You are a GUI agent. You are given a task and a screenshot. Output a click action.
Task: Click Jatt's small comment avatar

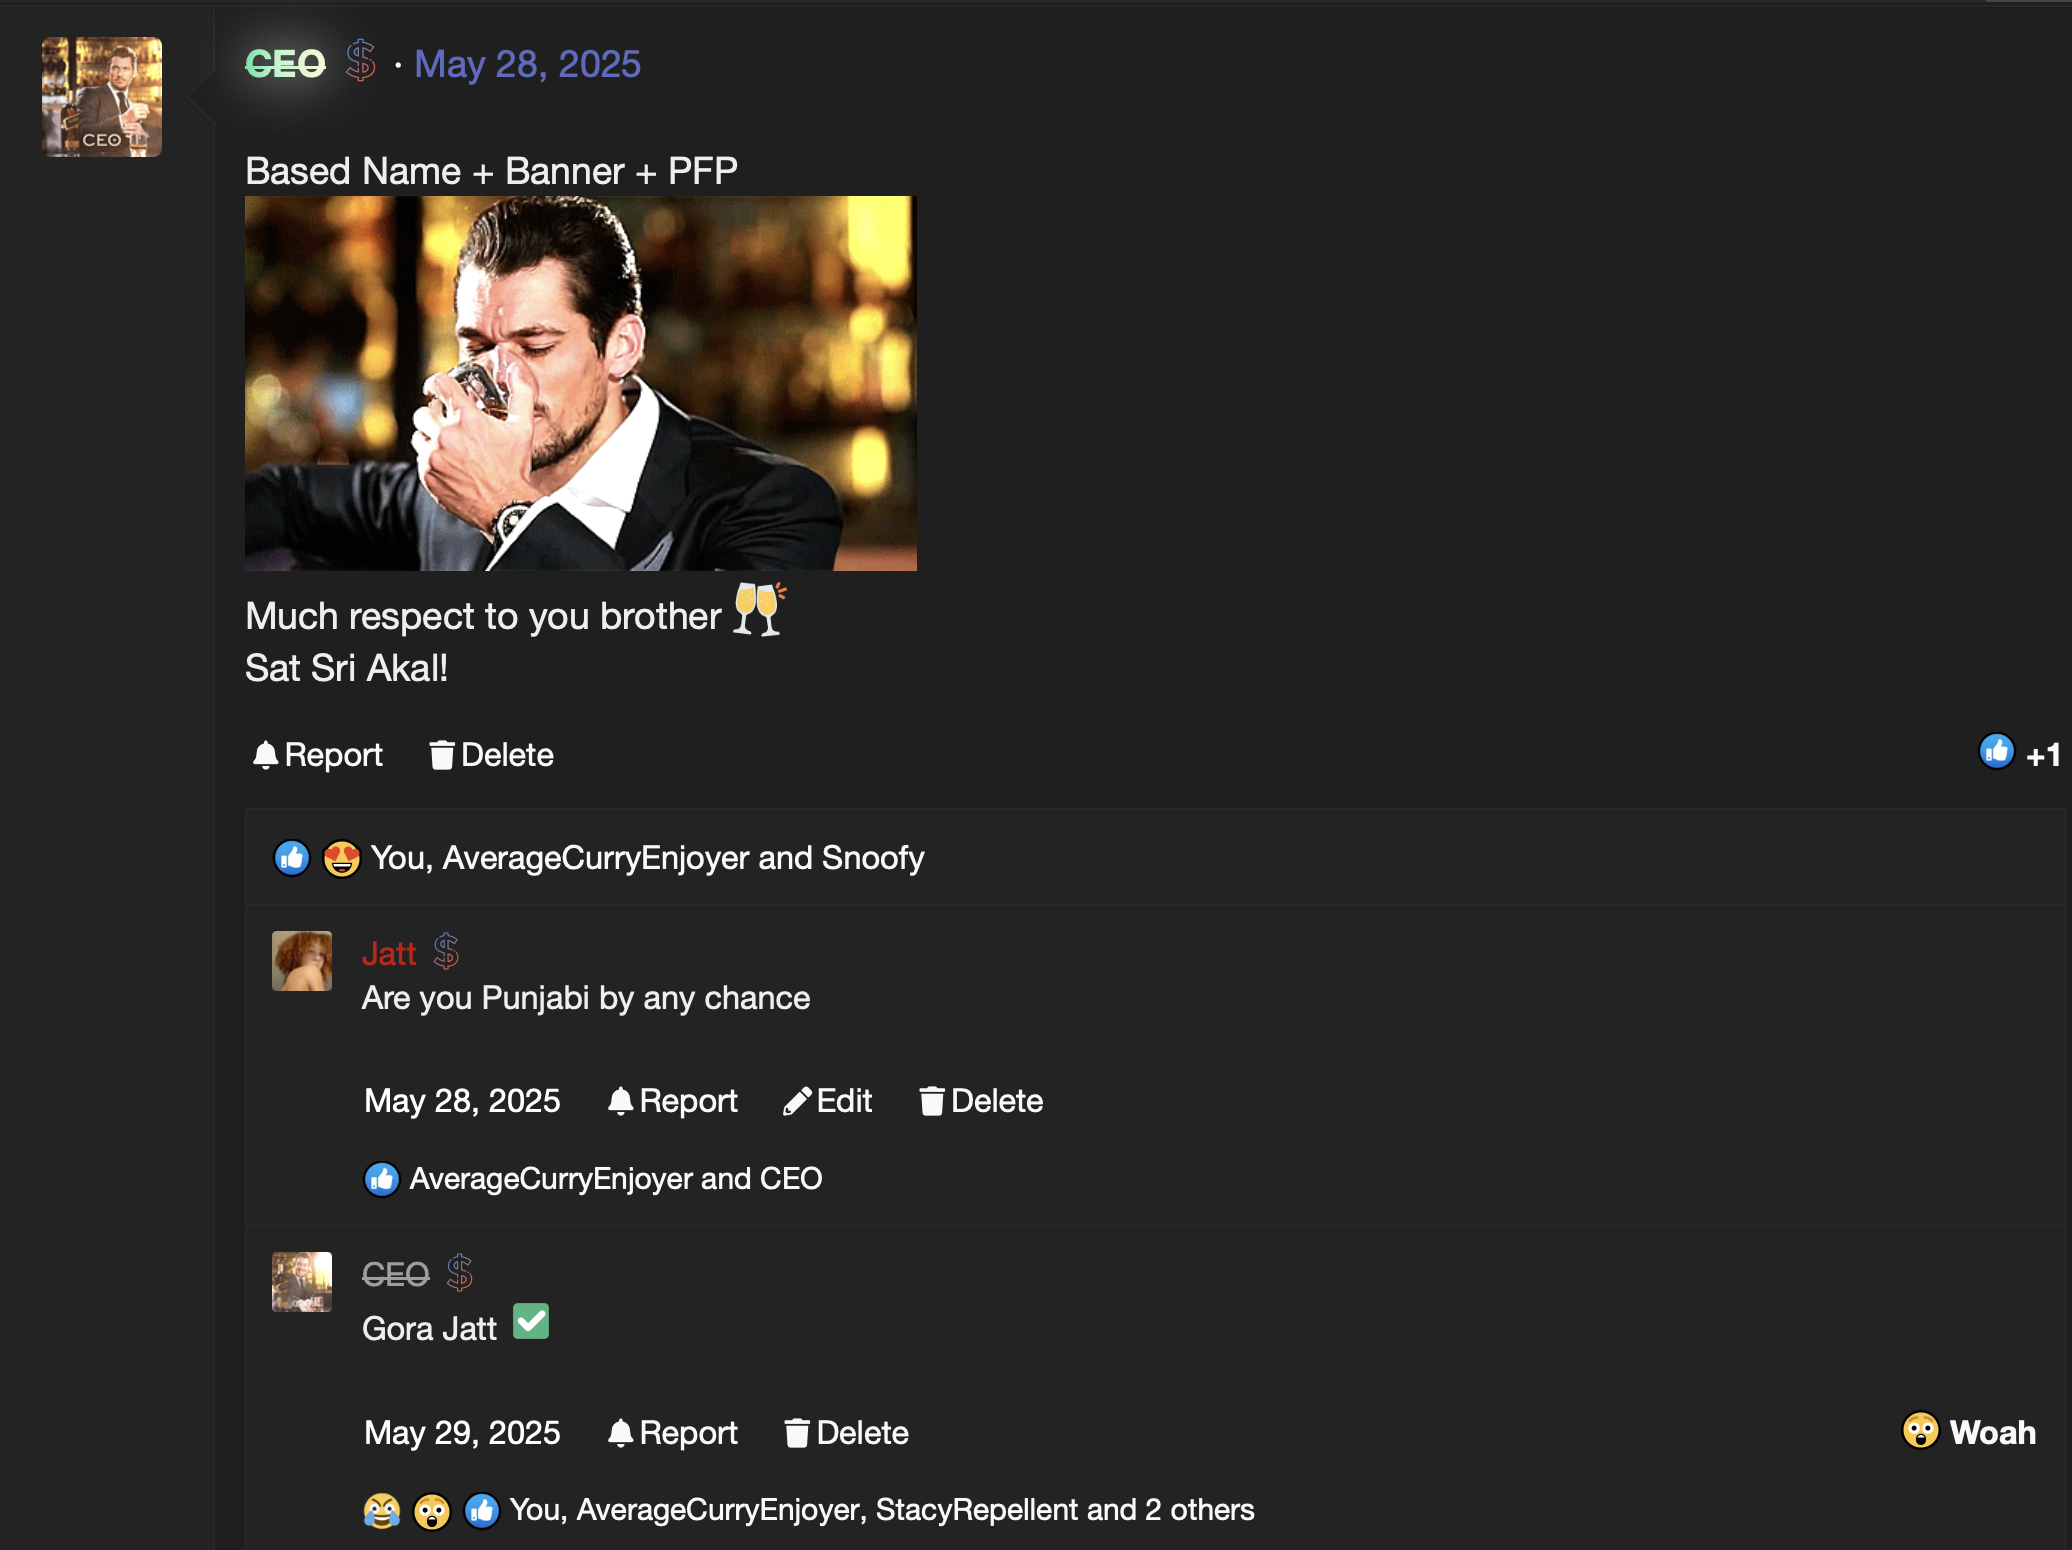pyautogui.click(x=301, y=961)
